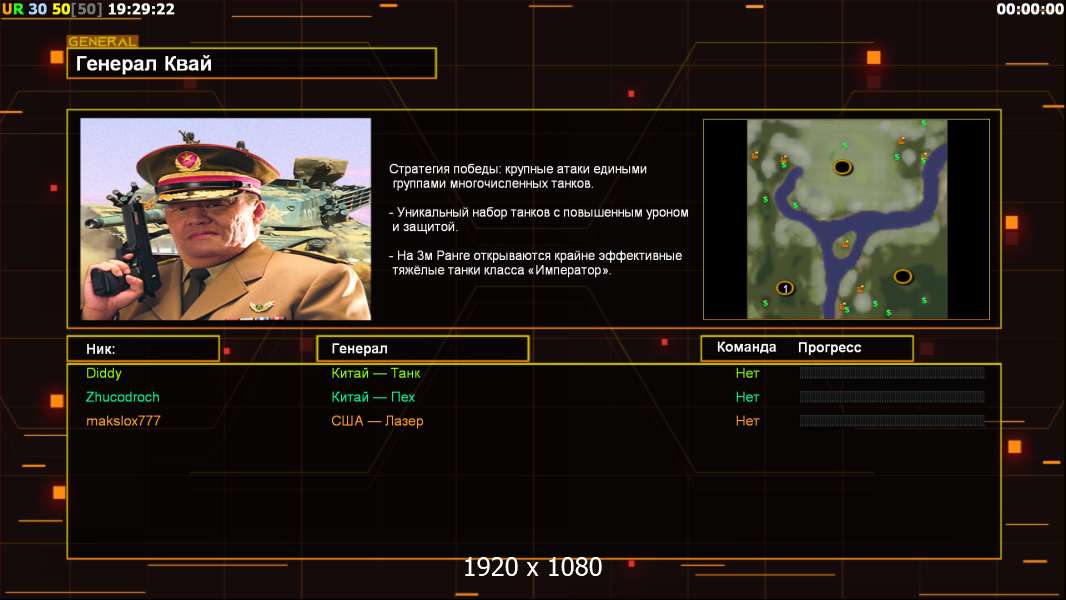Click the "Генерал Квай" title field
The width and height of the screenshot is (1066, 600).
(252, 63)
